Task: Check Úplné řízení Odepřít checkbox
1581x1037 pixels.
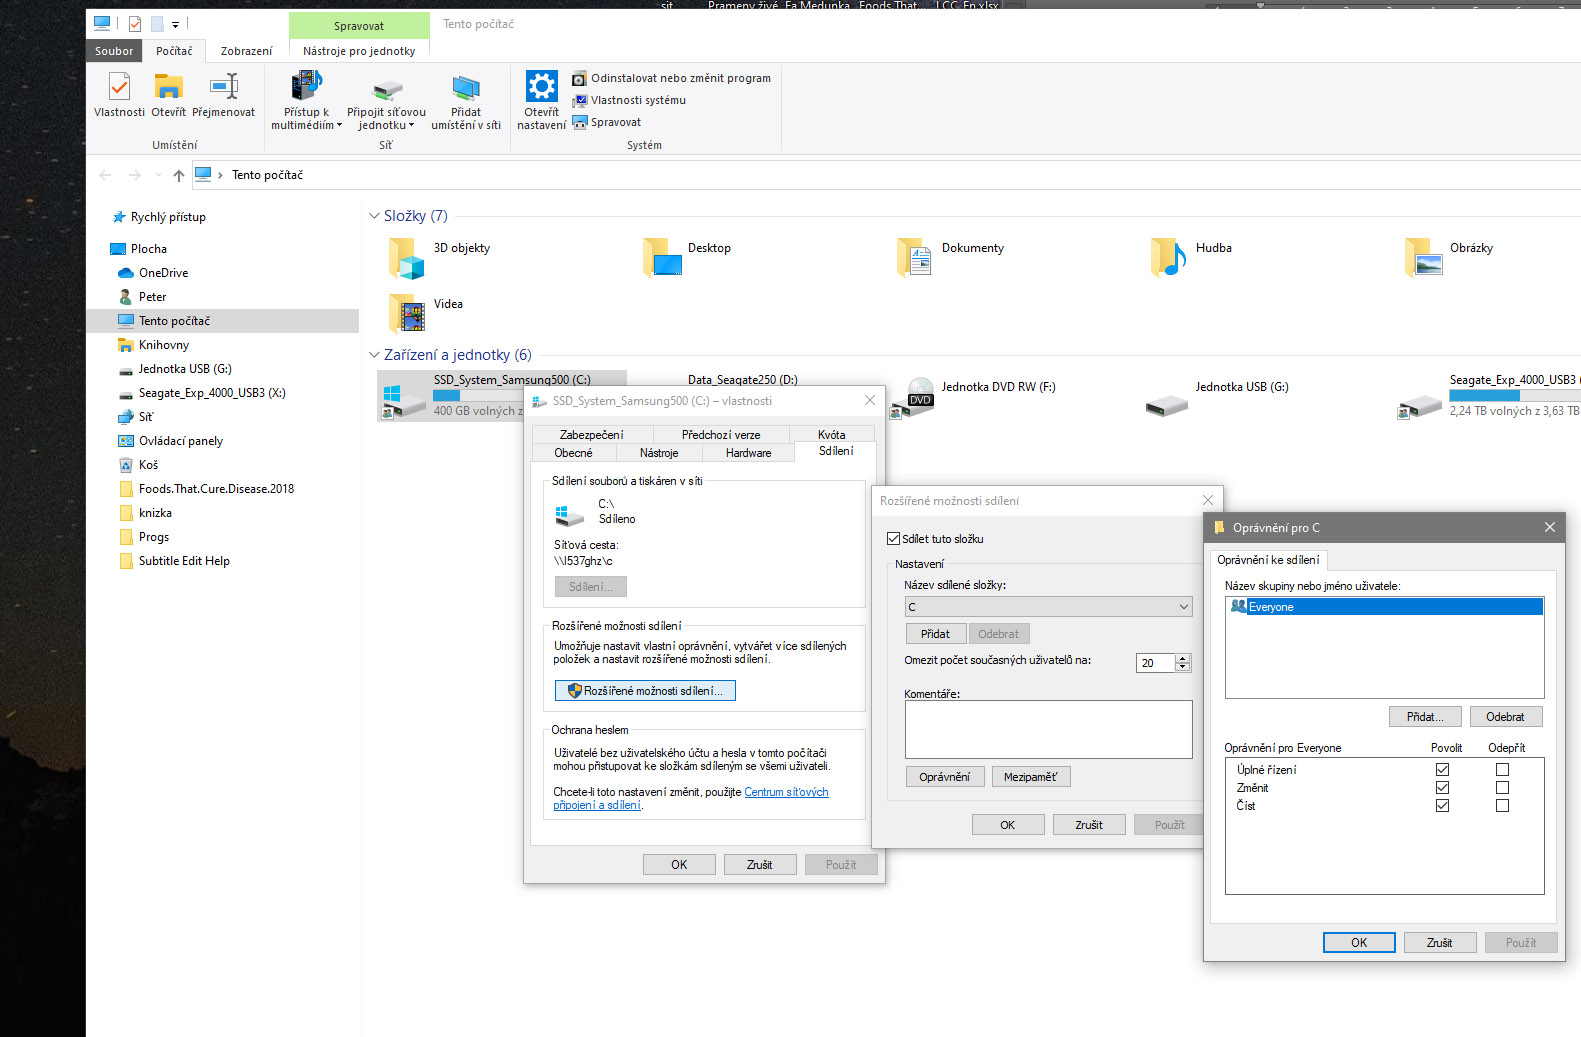Action: point(1502,770)
